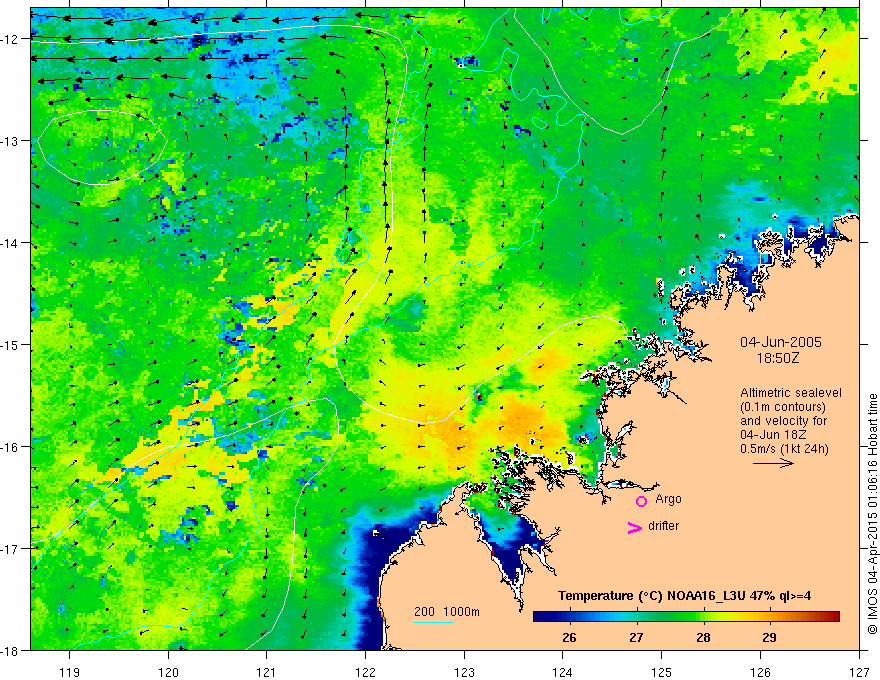This screenshot has width=880, height=680.
Task: Click the longitude axis label 127
Action: pyautogui.click(x=859, y=672)
